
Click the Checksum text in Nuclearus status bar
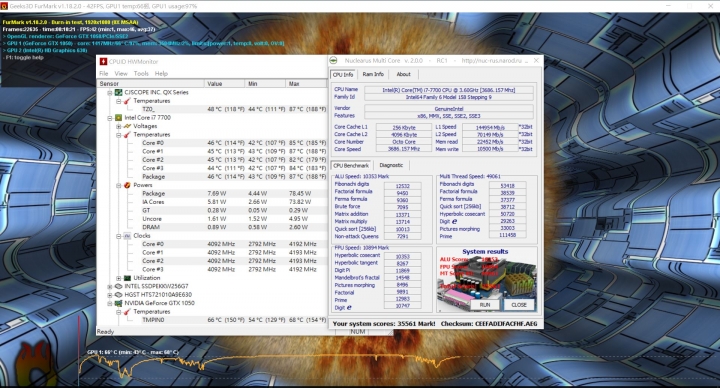point(489,324)
